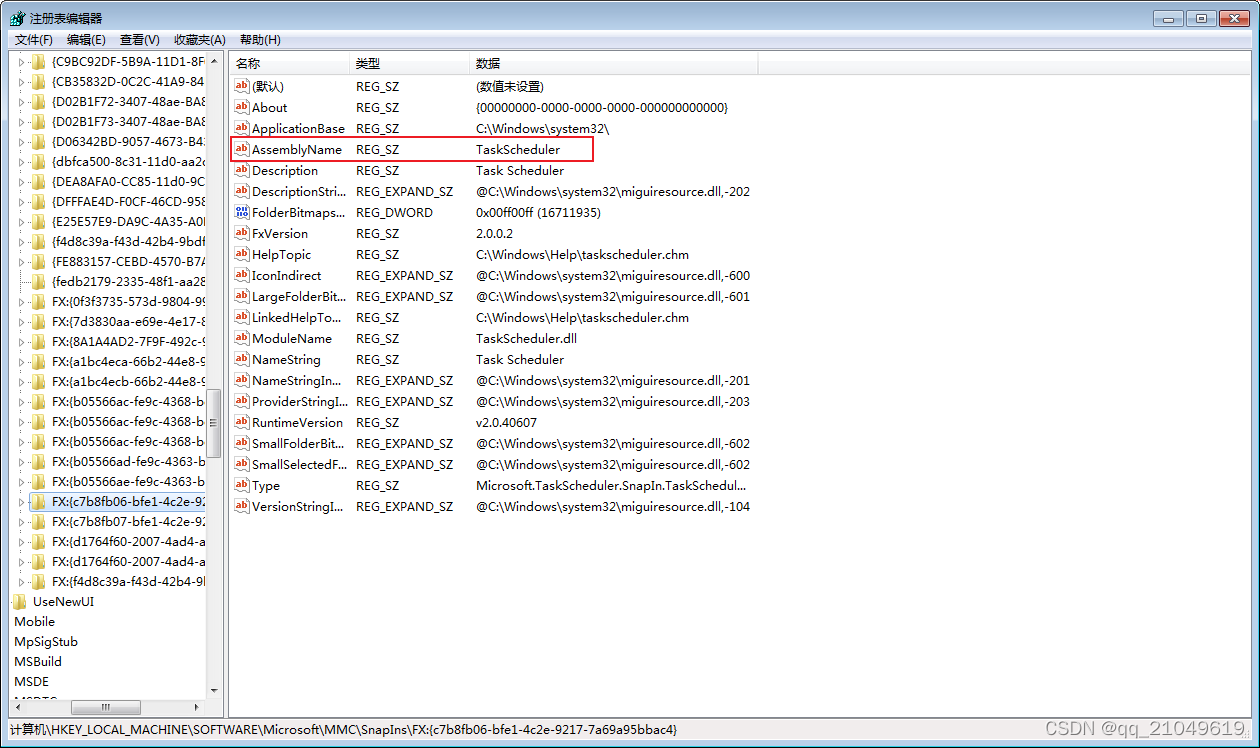Viewport: 1260px width, 748px height.
Task: Open the 查看(V) menu
Action: point(139,39)
